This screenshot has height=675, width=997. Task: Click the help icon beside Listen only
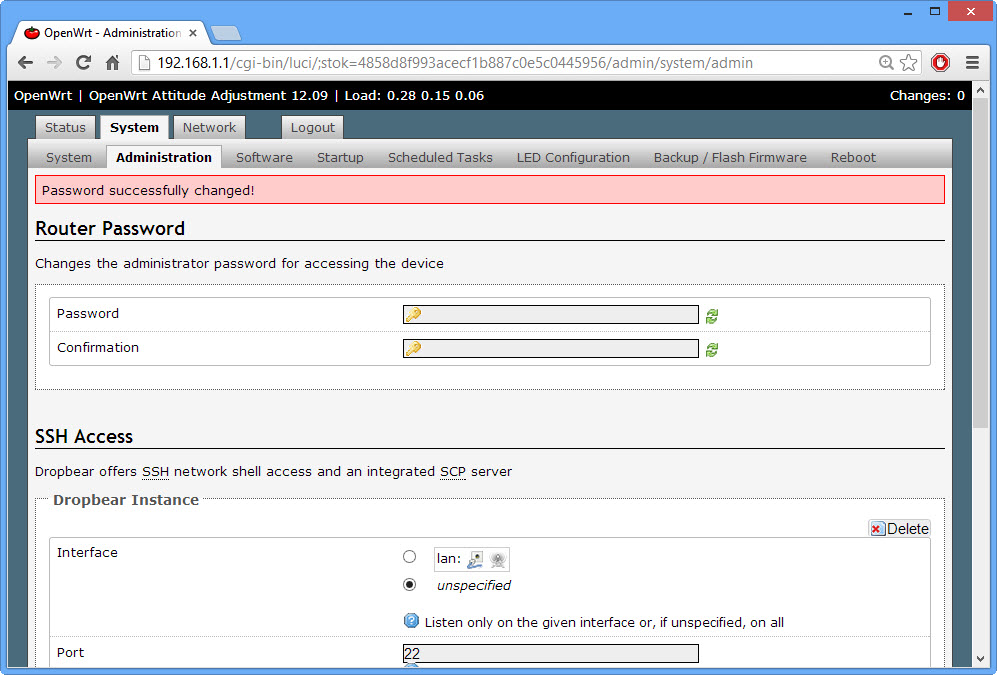pyautogui.click(x=411, y=621)
